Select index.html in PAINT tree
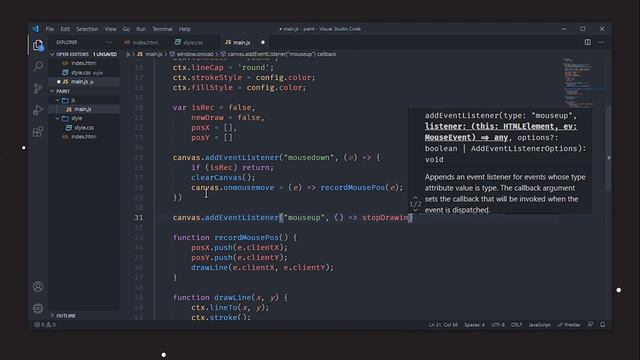The width and height of the screenshot is (640, 360). pyautogui.click(x=84, y=136)
